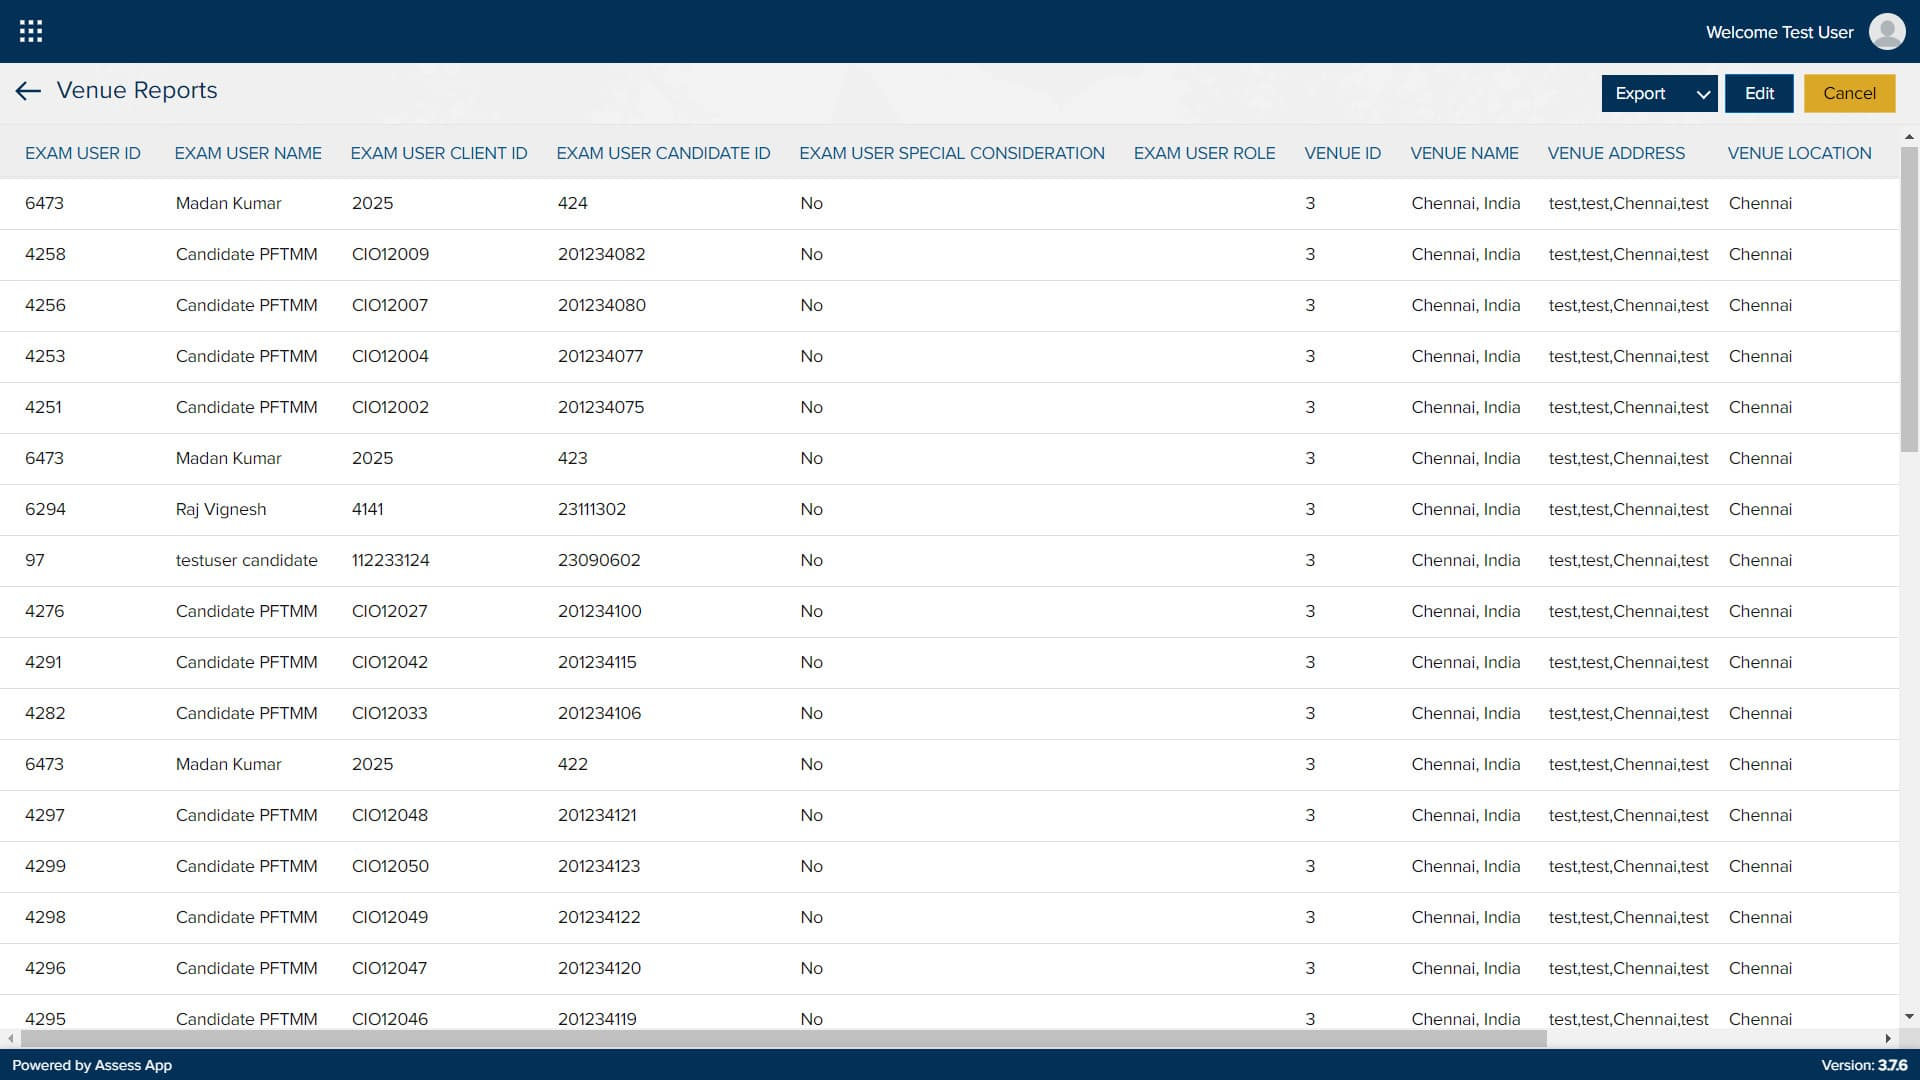Click the horizontal scrollbar right arrow
1920x1080 pixels.
coord(1888,1039)
